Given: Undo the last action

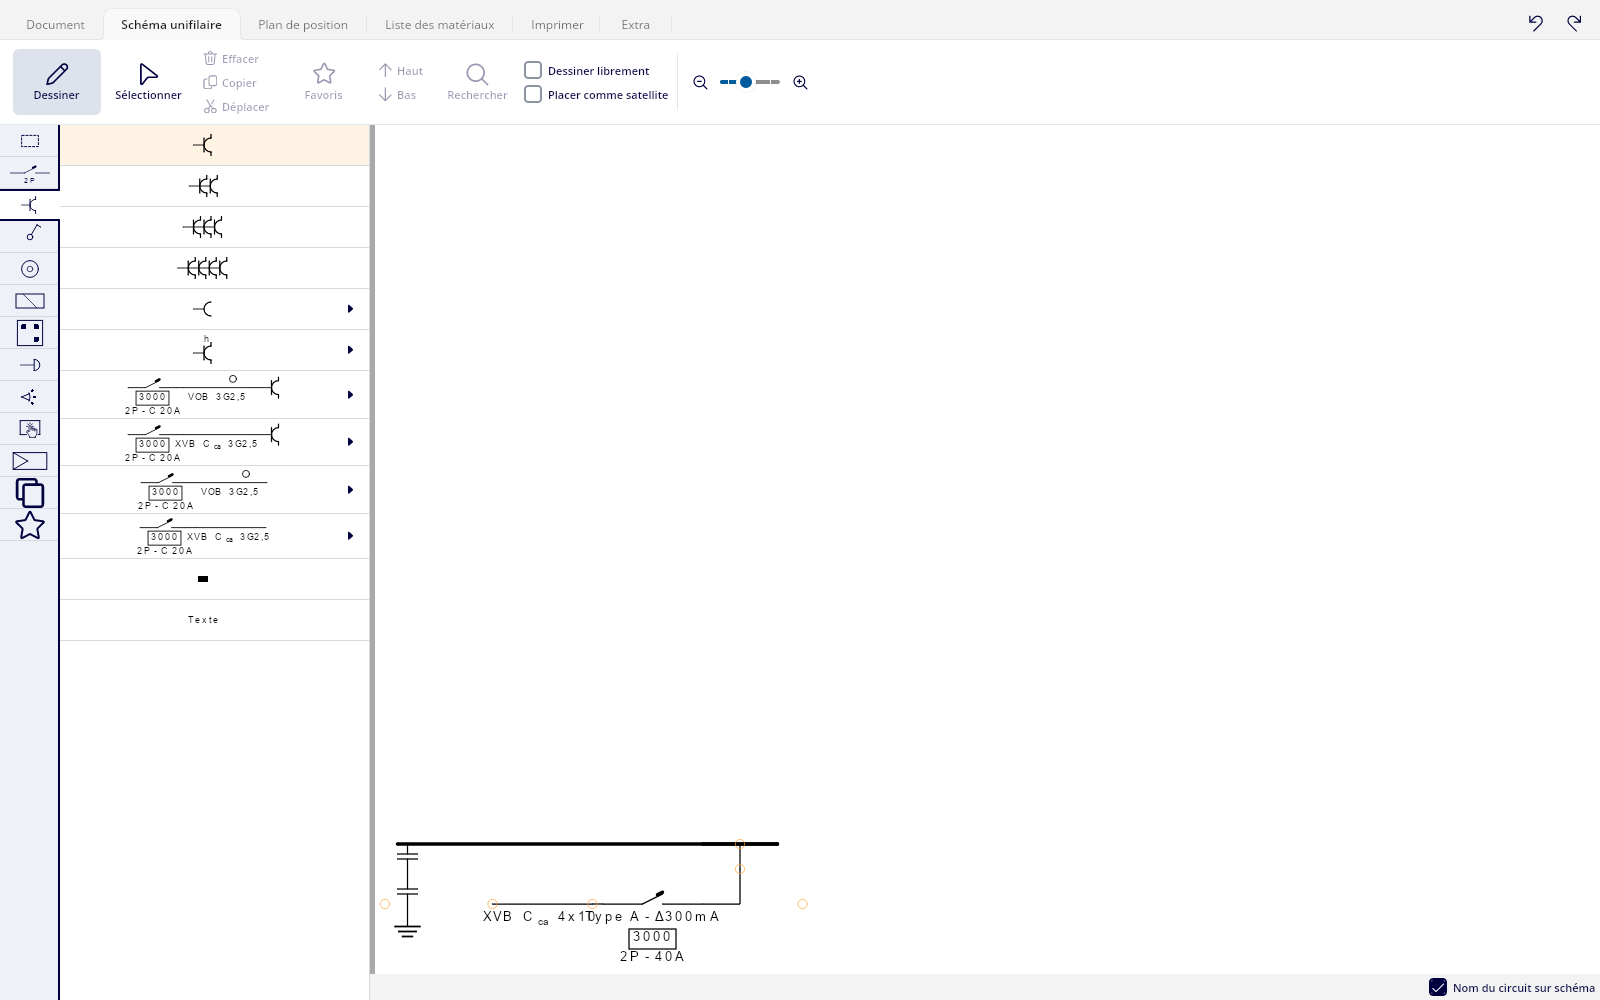Looking at the screenshot, I should pos(1536,23).
